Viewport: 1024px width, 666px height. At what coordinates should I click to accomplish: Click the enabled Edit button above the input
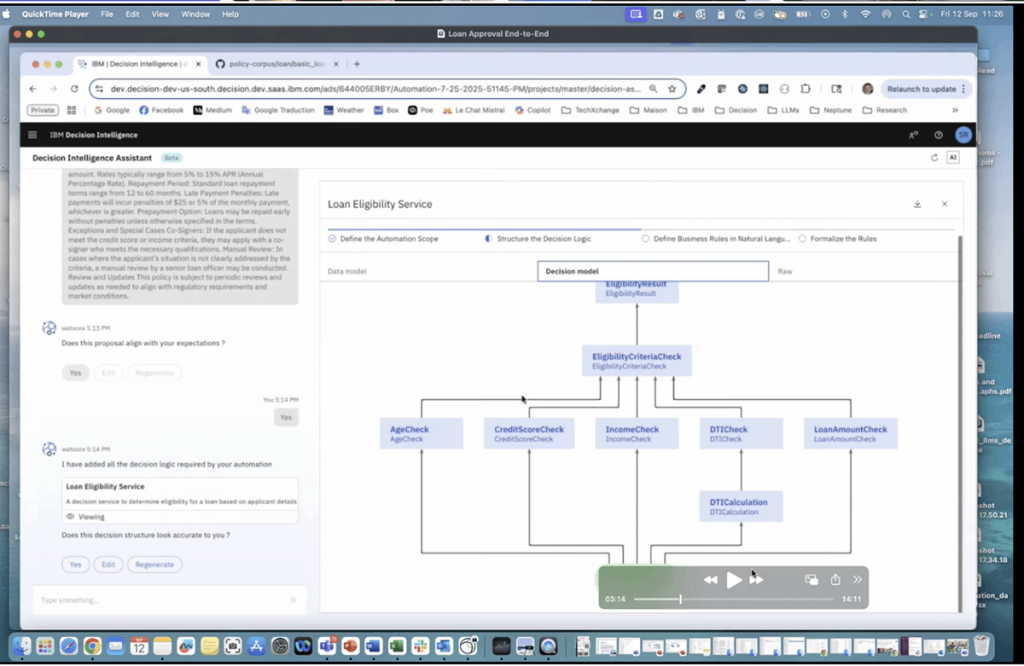(108, 564)
